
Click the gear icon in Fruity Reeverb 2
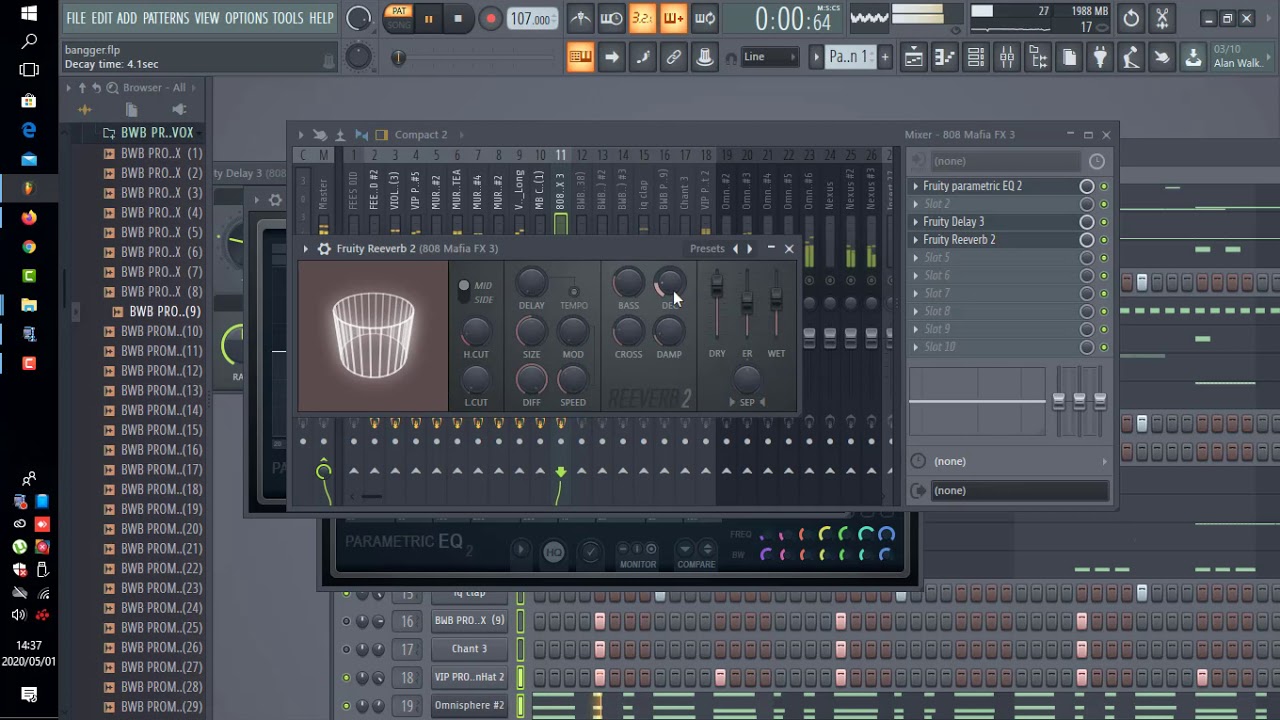coord(324,248)
